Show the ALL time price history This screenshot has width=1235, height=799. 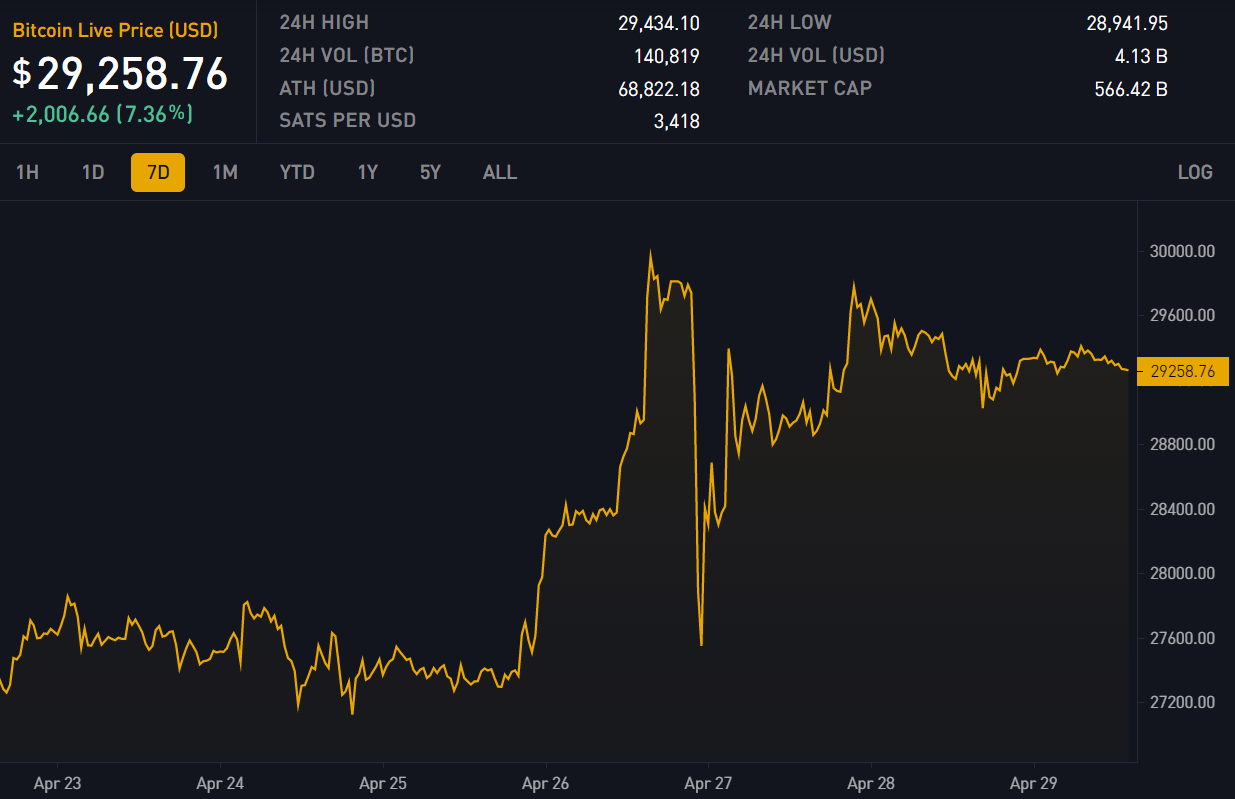tap(499, 172)
